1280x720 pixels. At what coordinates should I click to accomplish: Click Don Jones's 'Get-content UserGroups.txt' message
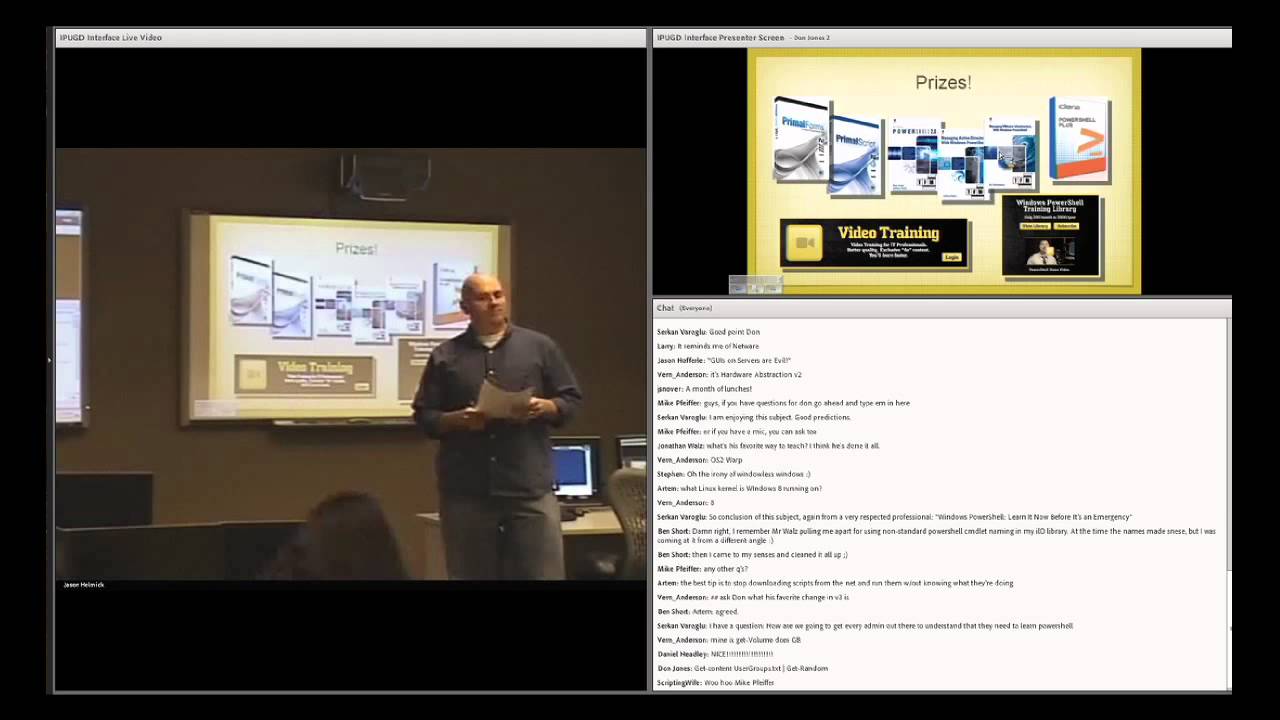coord(742,668)
